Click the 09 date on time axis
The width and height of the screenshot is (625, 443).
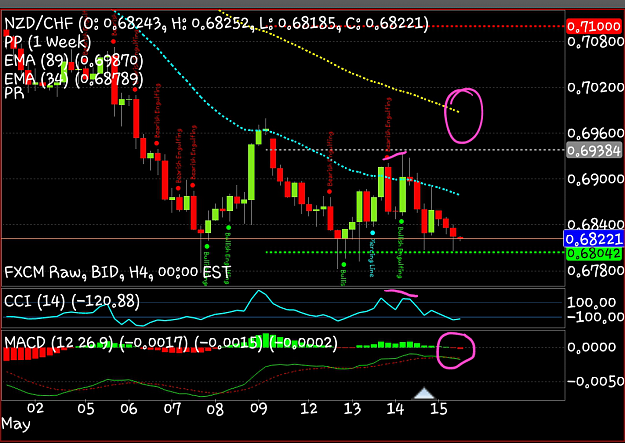258,408
